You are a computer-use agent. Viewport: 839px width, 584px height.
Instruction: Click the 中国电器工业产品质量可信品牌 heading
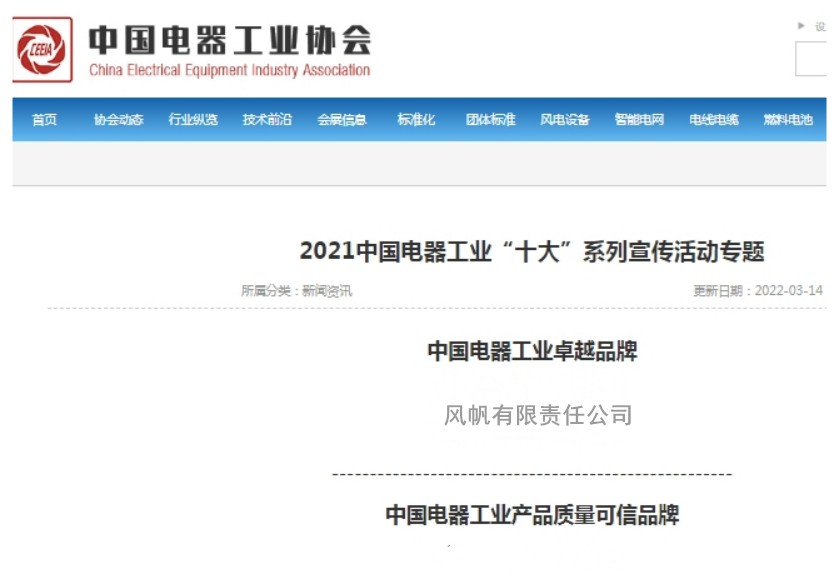(x=532, y=515)
